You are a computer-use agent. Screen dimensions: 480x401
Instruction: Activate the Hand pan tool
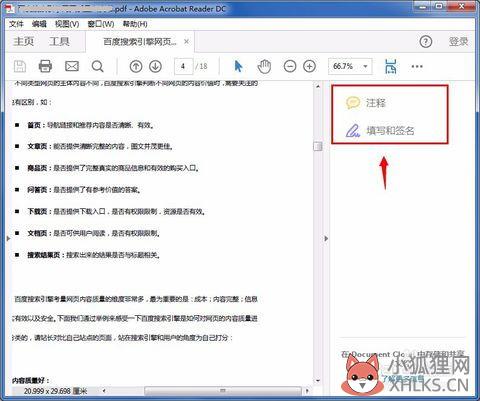tap(264, 66)
